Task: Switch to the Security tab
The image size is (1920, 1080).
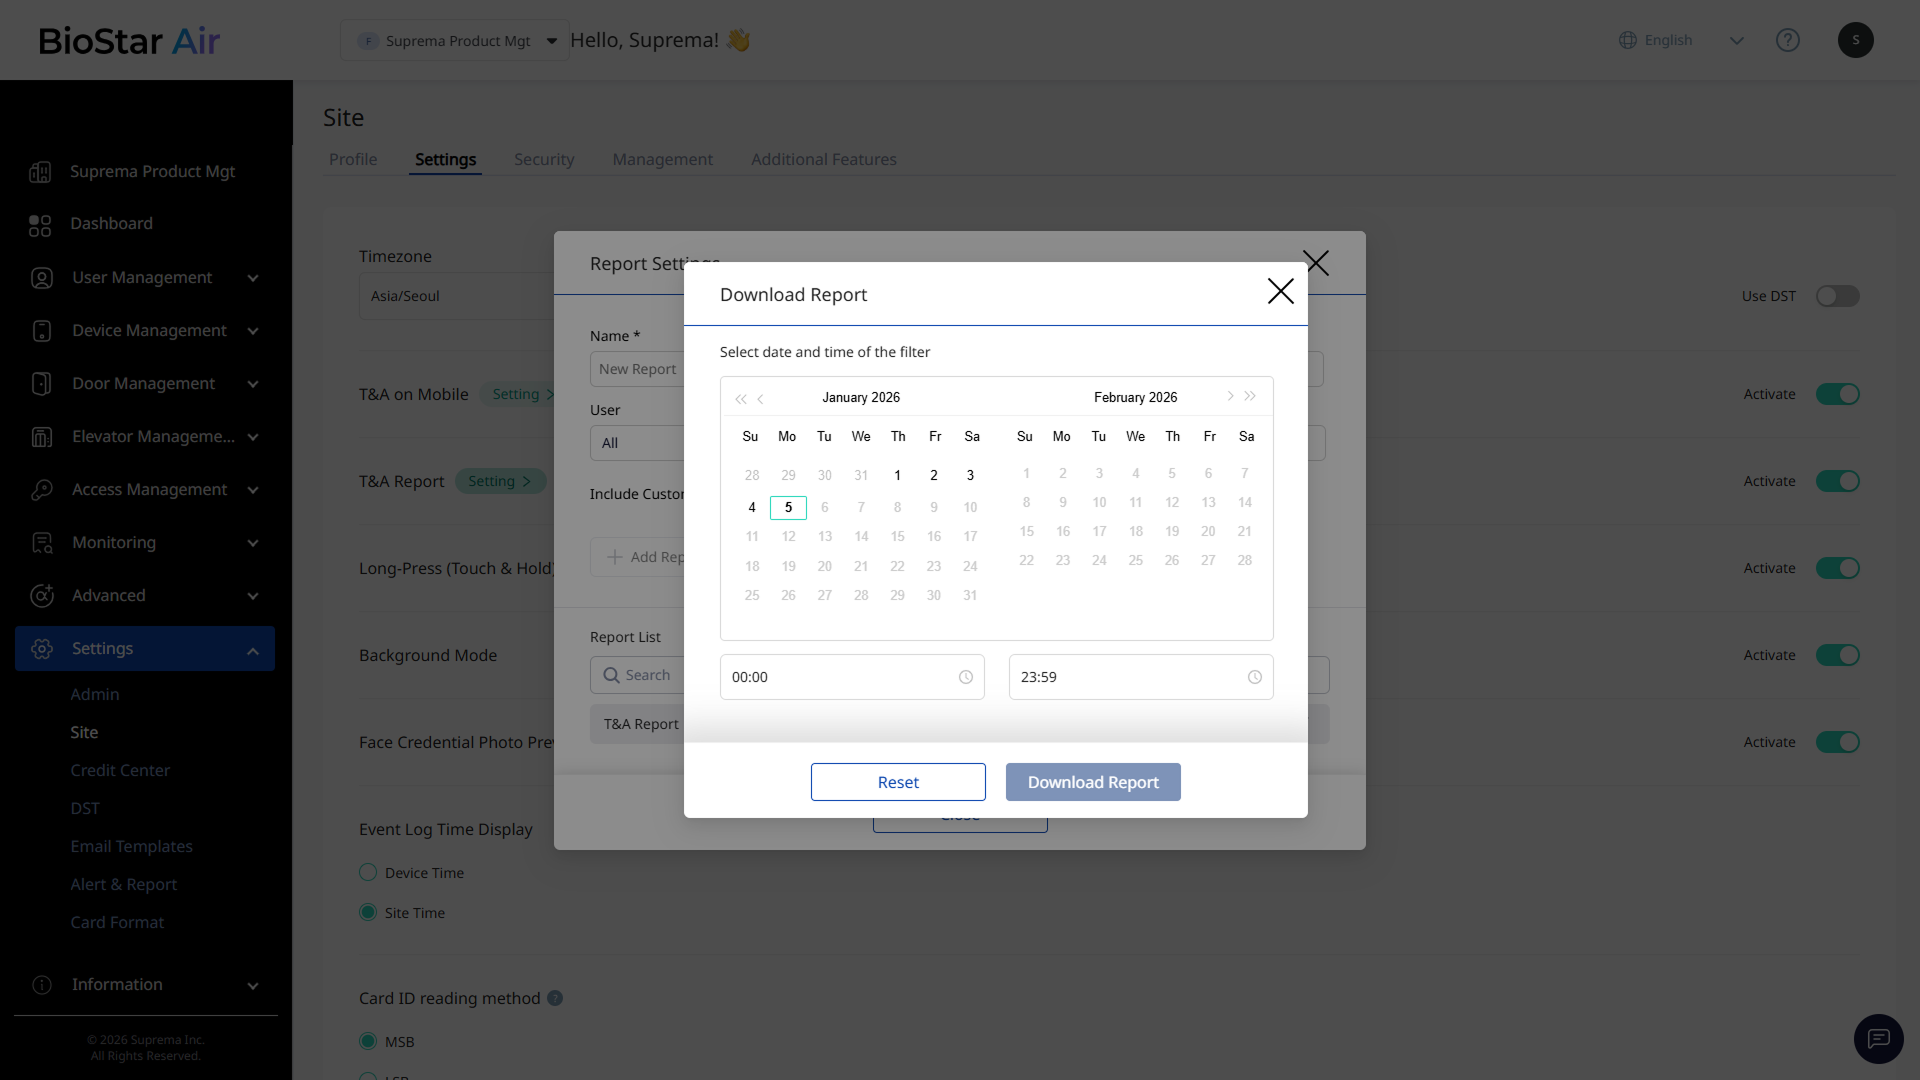Action: (544, 160)
